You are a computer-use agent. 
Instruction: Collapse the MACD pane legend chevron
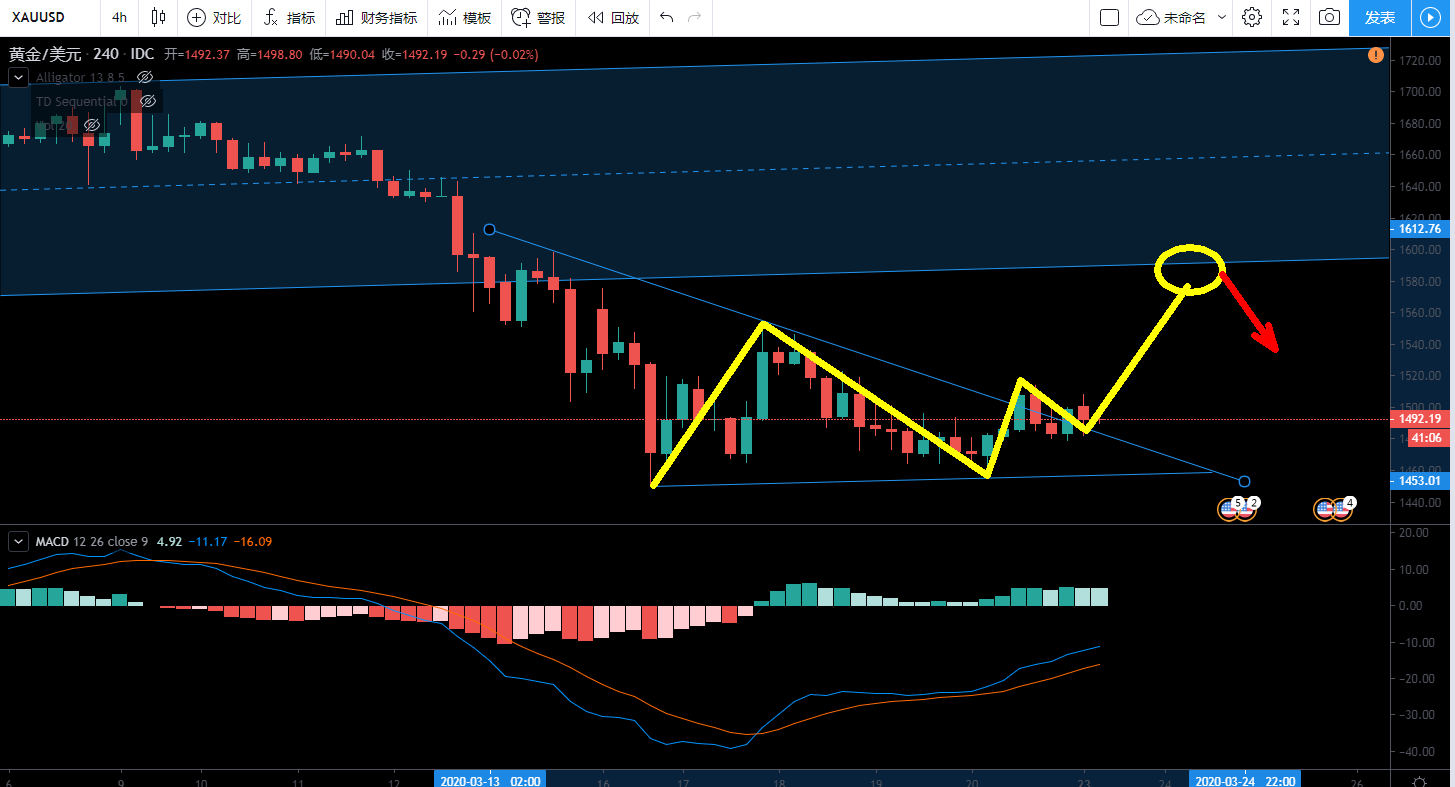click(x=18, y=541)
